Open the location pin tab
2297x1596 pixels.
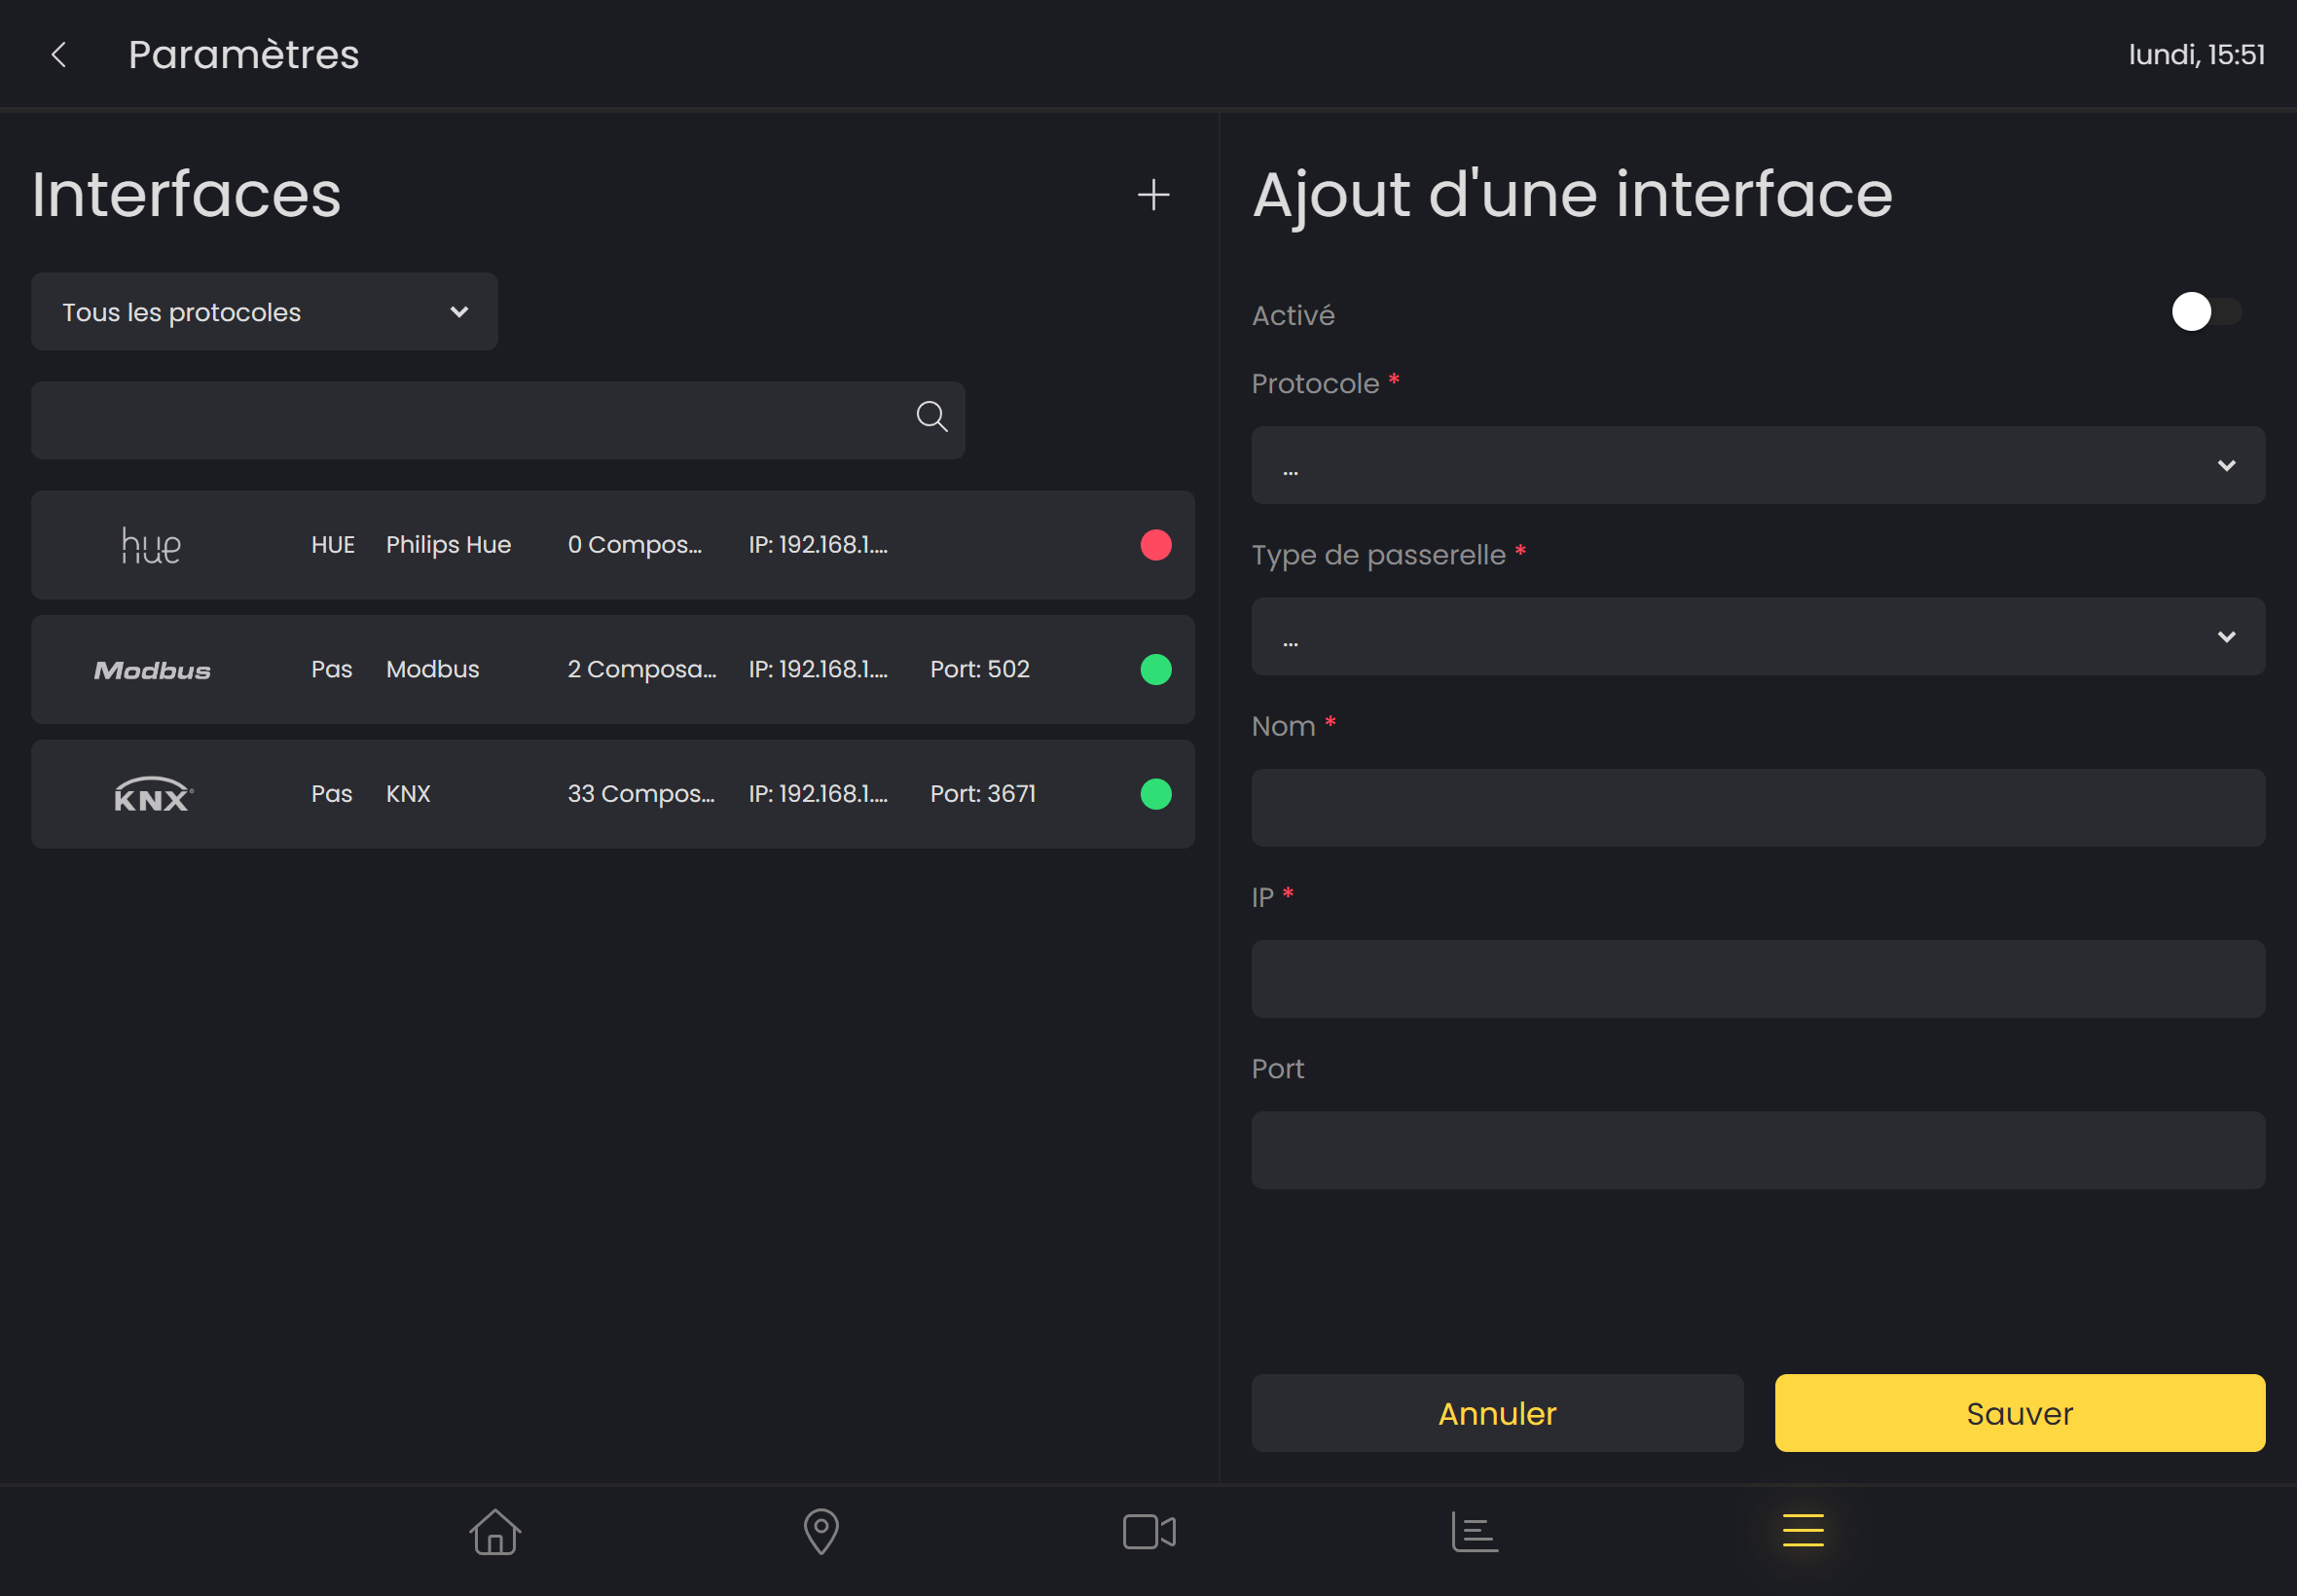821,1531
